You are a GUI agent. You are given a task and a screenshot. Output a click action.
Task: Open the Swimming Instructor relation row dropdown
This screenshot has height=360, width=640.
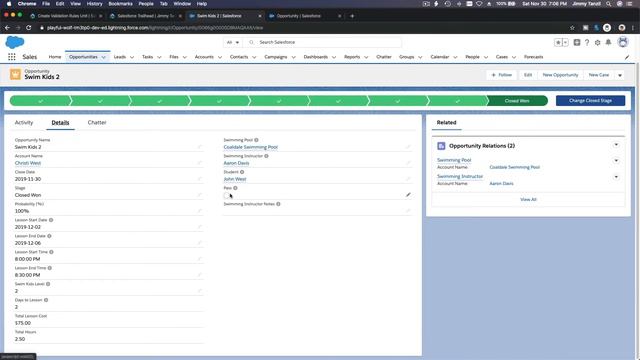pos(616,177)
